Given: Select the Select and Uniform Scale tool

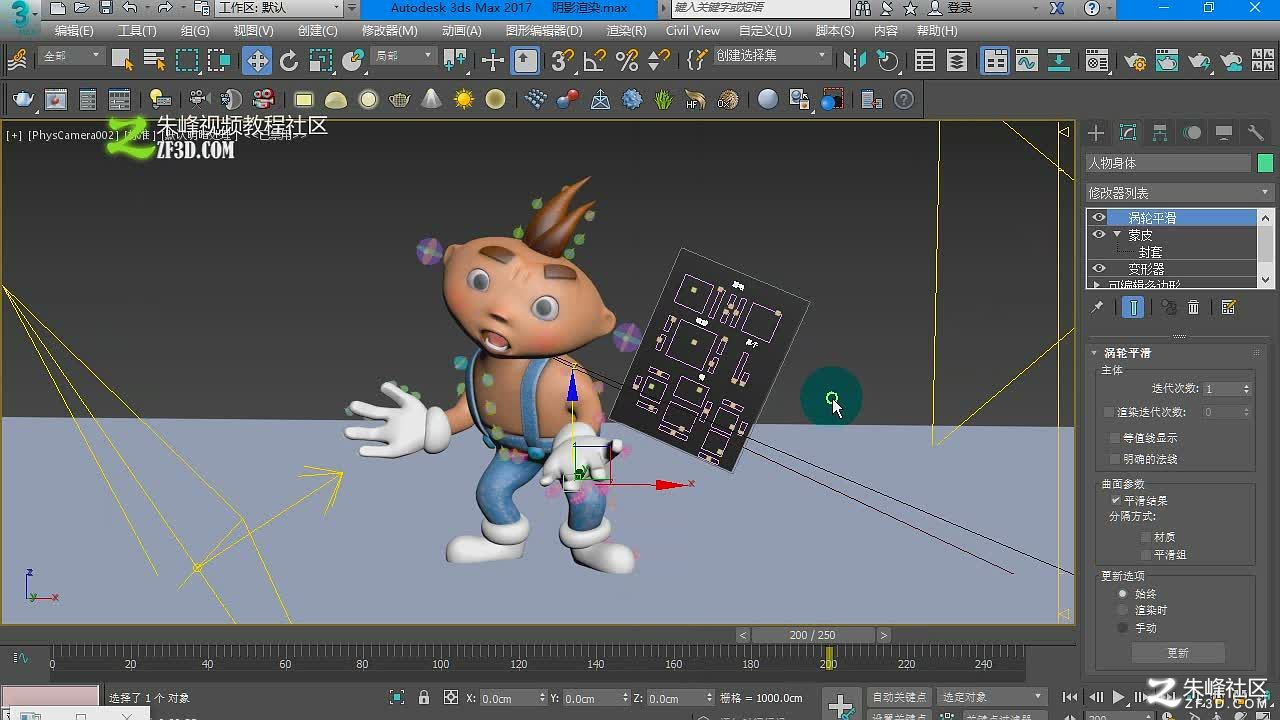Looking at the screenshot, I should pyautogui.click(x=320, y=61).
